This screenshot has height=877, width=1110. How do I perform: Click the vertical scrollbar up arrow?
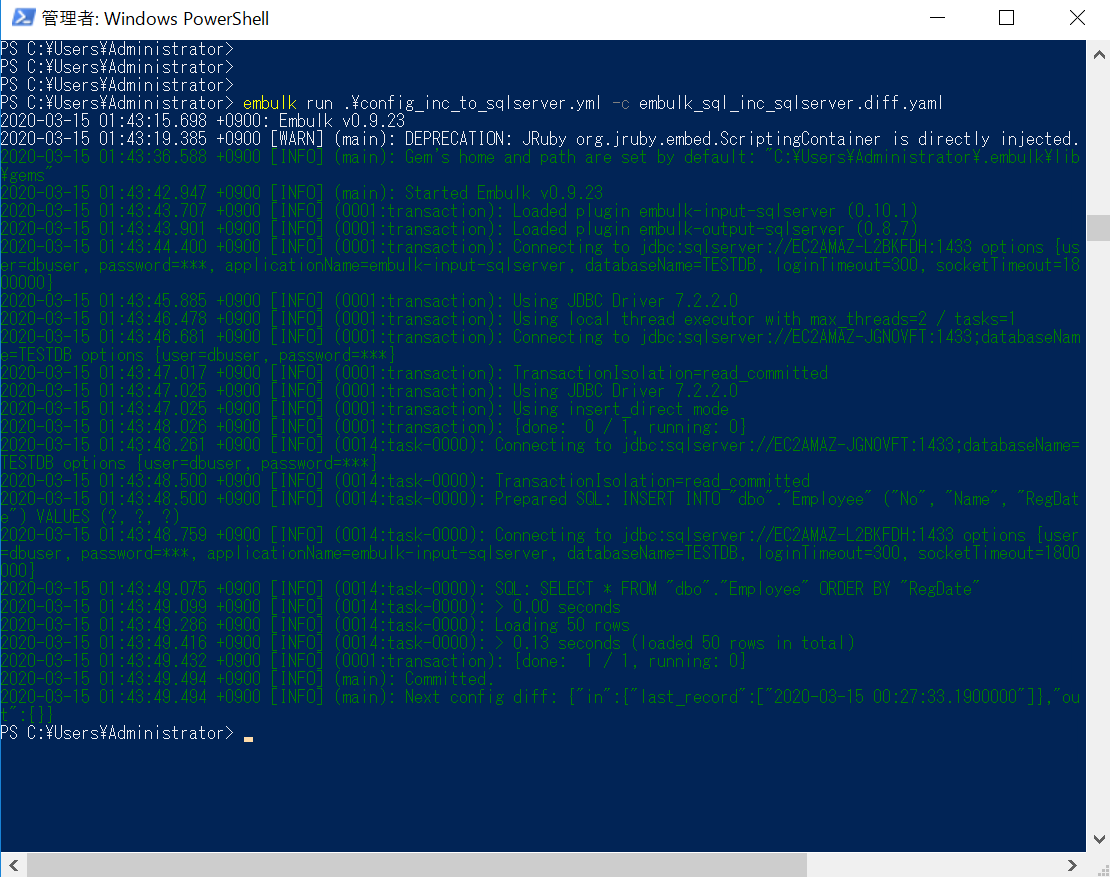click(1099, 55)
